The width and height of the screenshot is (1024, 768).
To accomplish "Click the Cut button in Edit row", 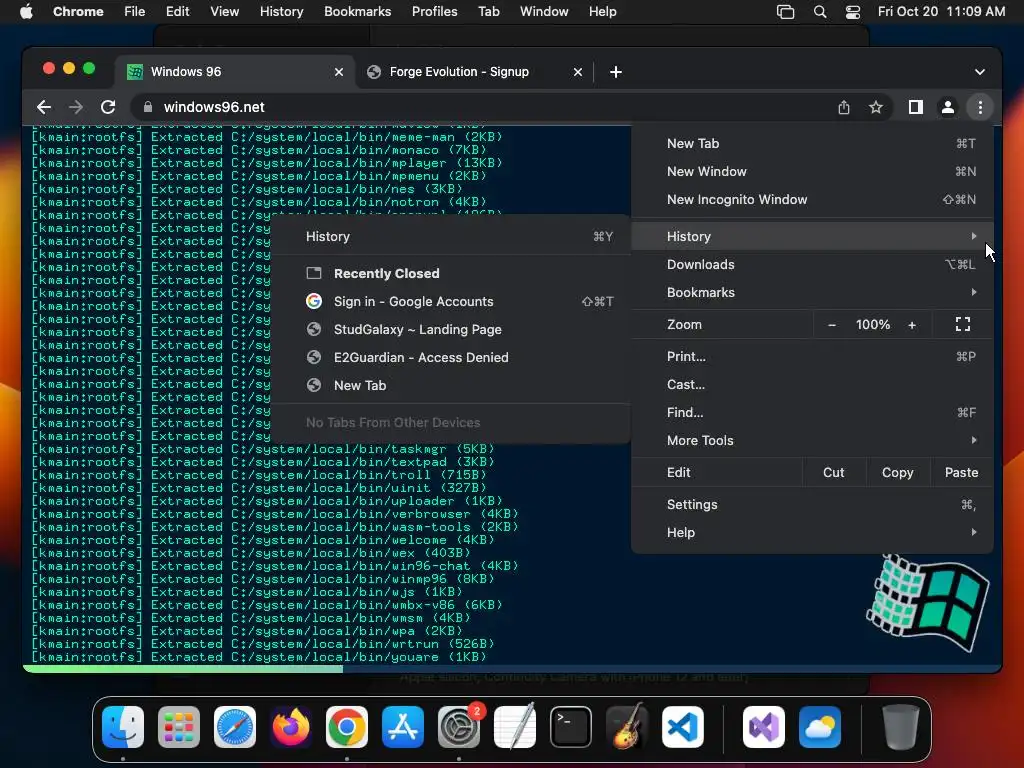I will point(833,473).
